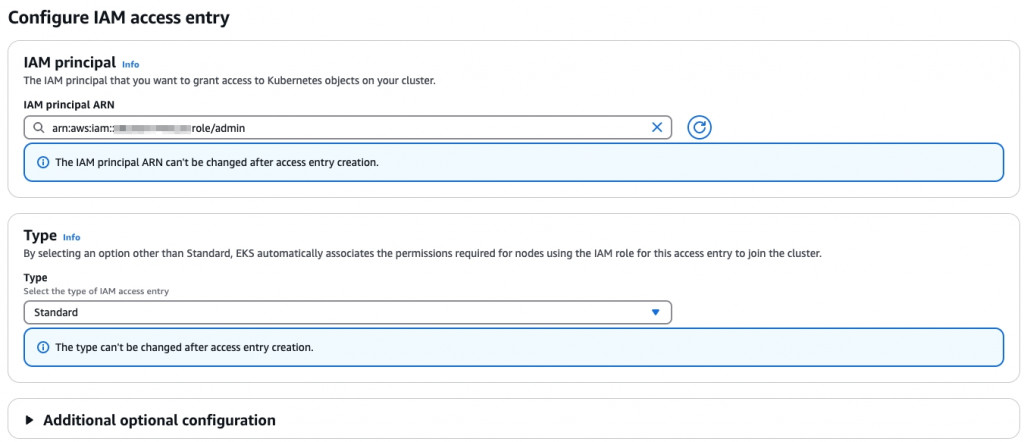The width and height of the screenshot is (1024, 442).
Task: Open the Standard type dropdown
Action: (347, 312)
